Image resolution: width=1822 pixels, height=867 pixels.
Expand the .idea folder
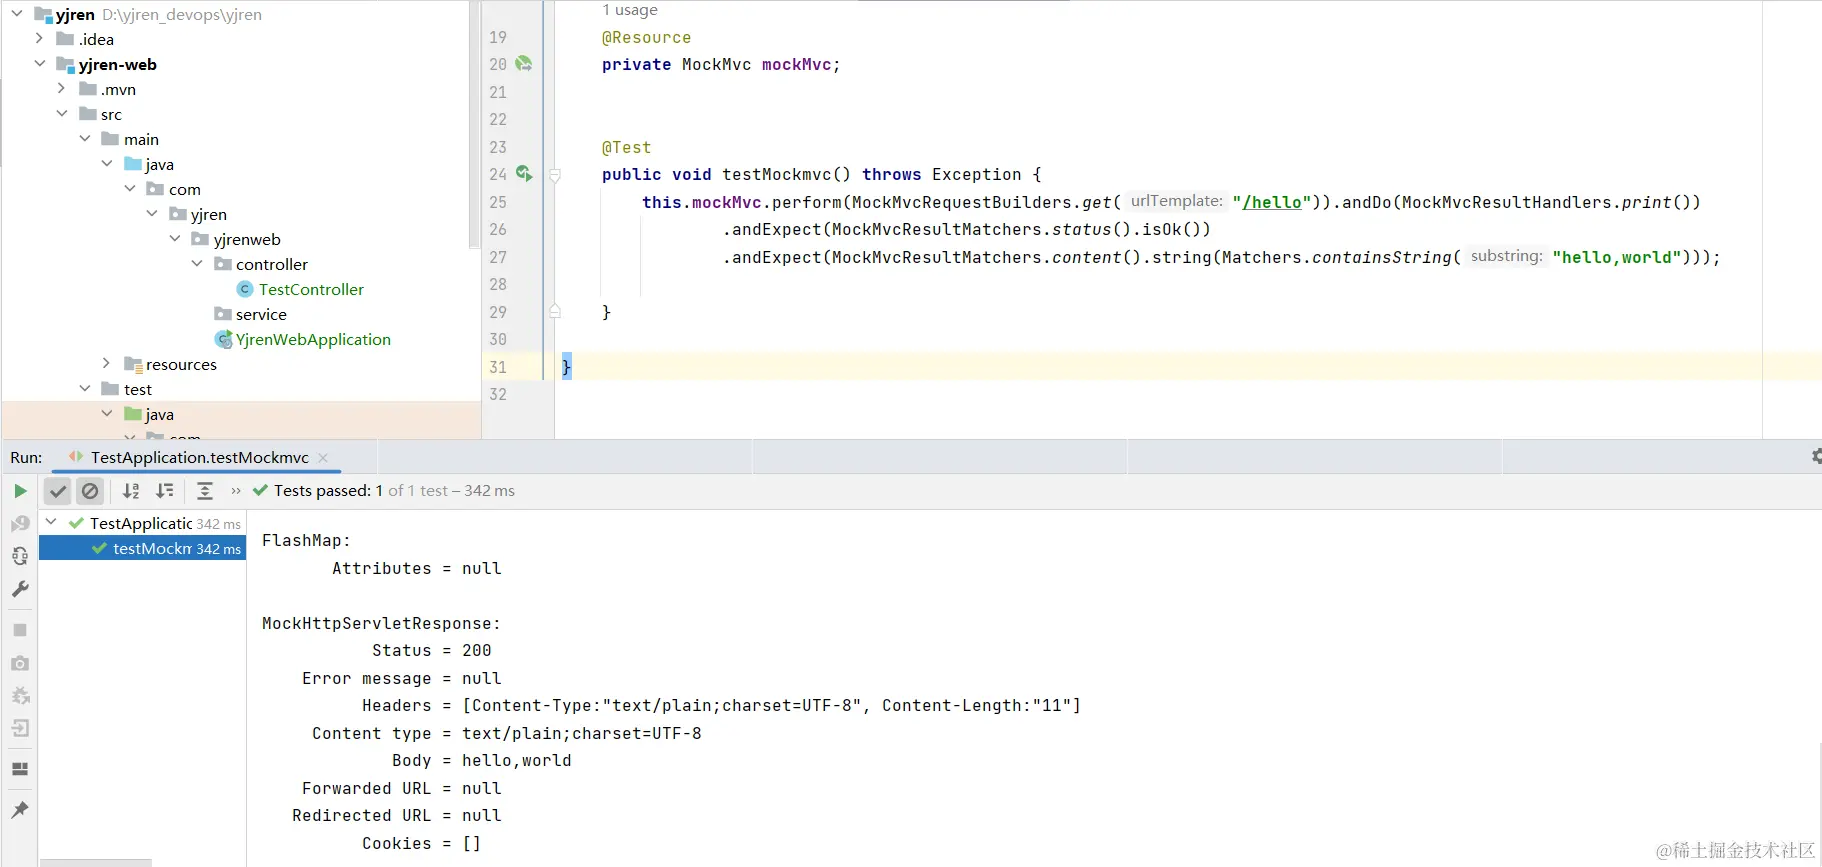point(39,39)
